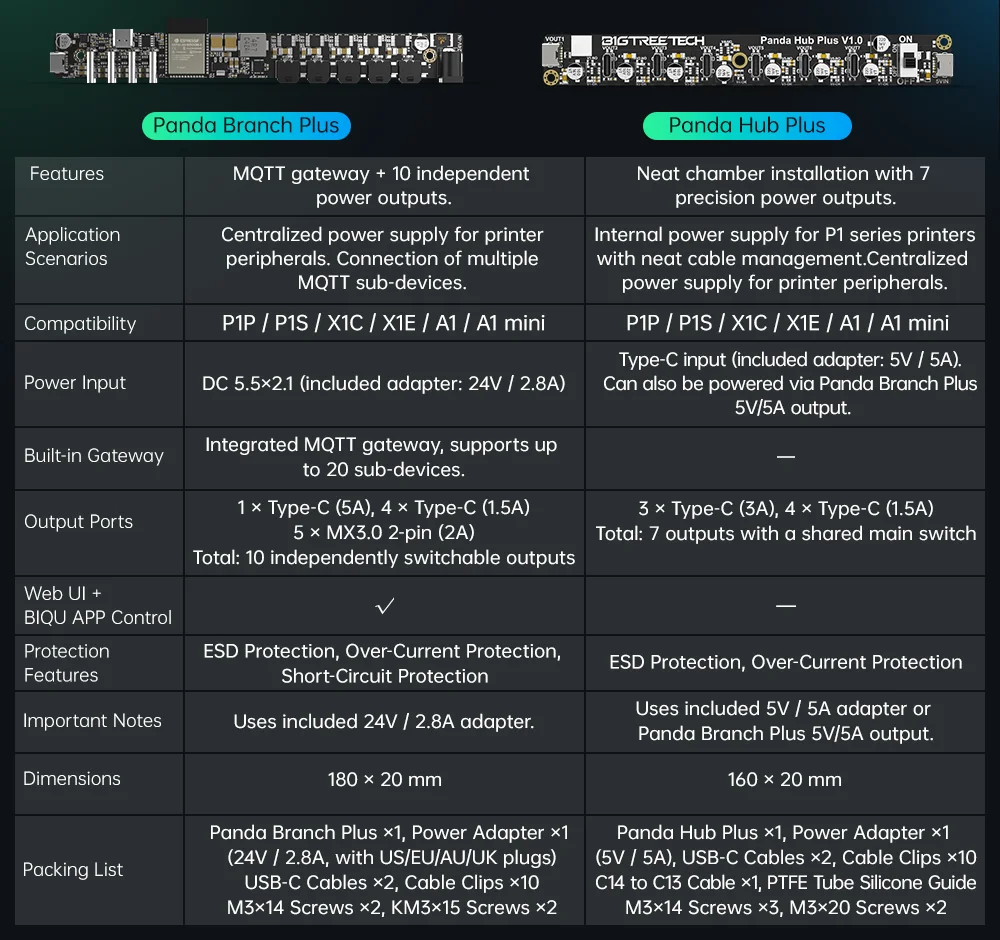
Task: Click the Packing List row header
Action: click(73, 870)
